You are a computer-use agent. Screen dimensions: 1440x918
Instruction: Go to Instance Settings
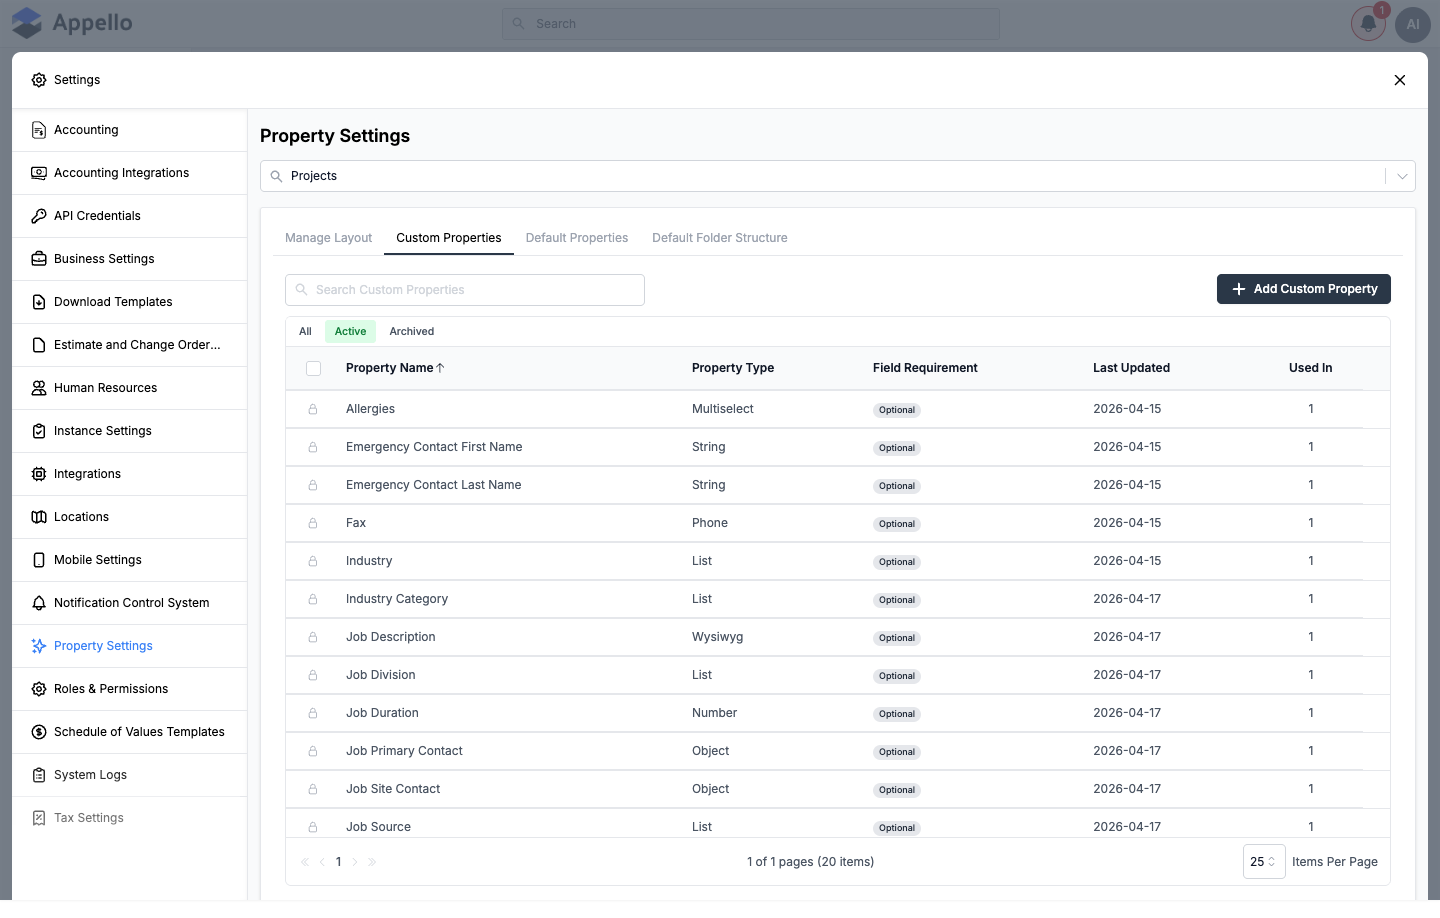(x=130, y=431)
